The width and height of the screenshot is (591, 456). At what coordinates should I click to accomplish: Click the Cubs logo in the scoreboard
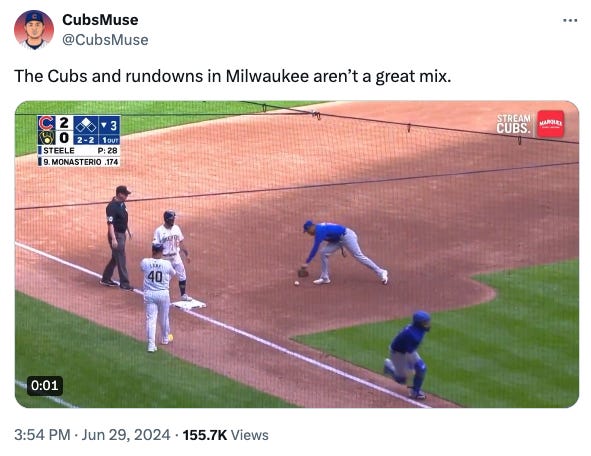pos(46,123)
